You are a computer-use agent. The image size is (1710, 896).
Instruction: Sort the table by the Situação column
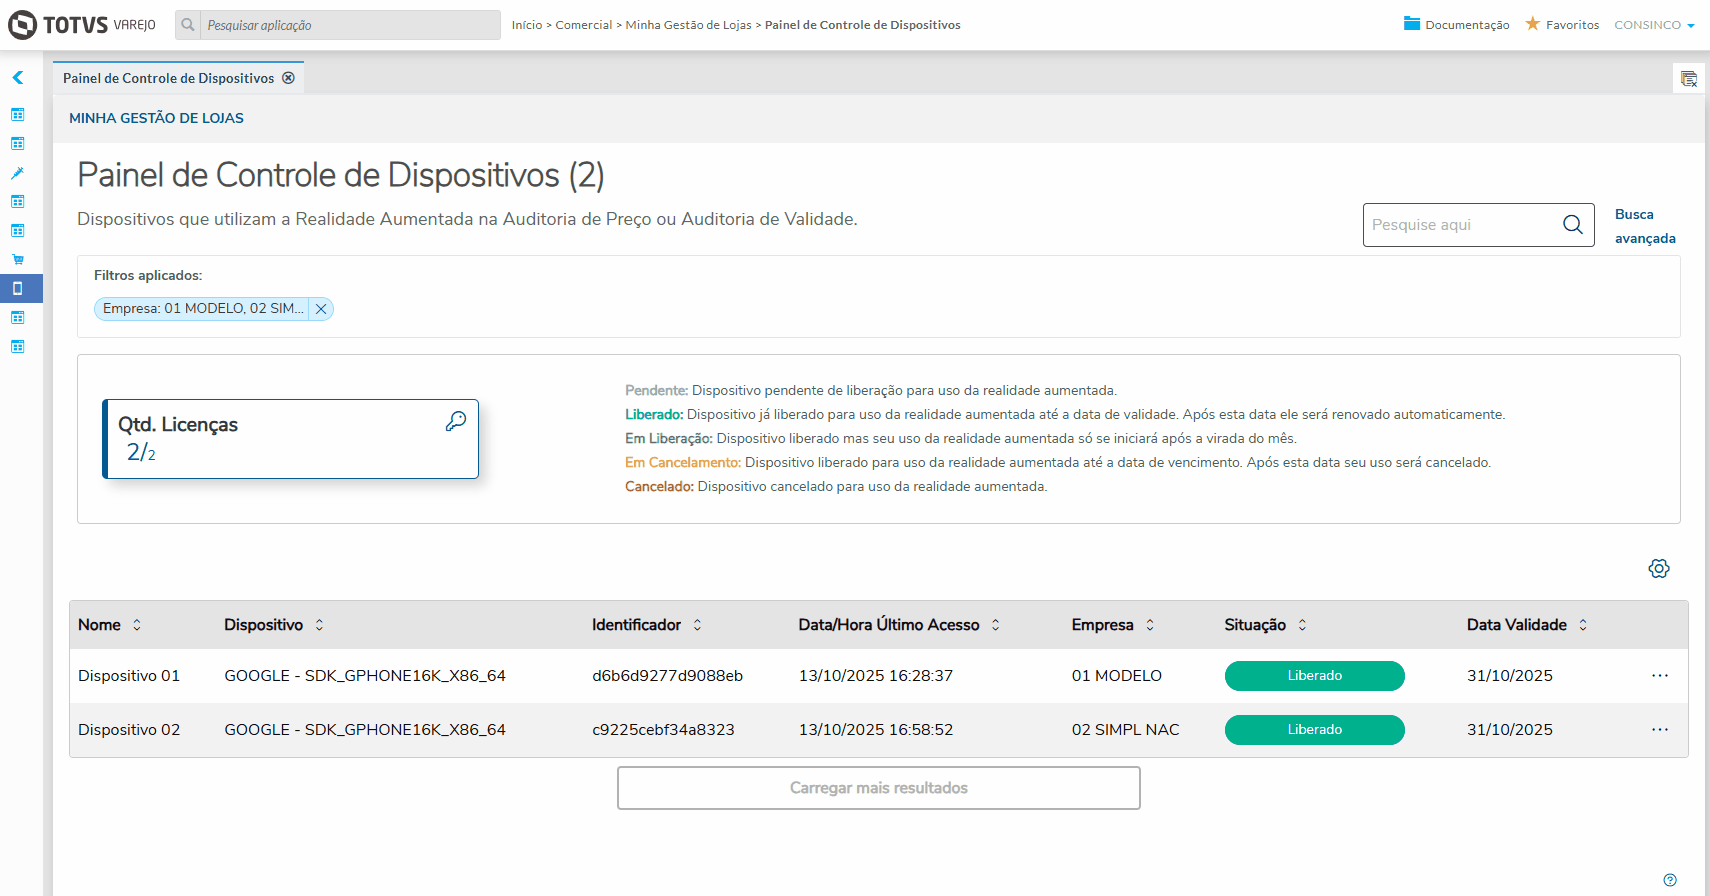pos(1302,625)
